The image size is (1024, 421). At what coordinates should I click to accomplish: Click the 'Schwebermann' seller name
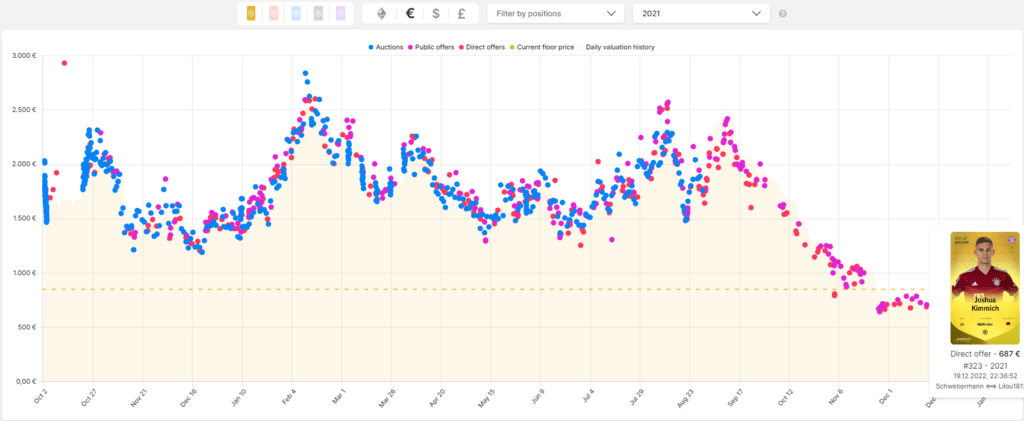958,387
